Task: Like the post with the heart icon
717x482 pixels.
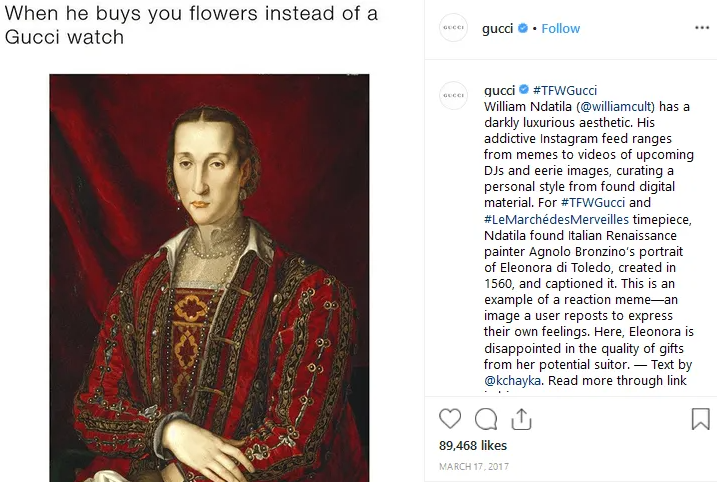Action: tap(451, 419)
